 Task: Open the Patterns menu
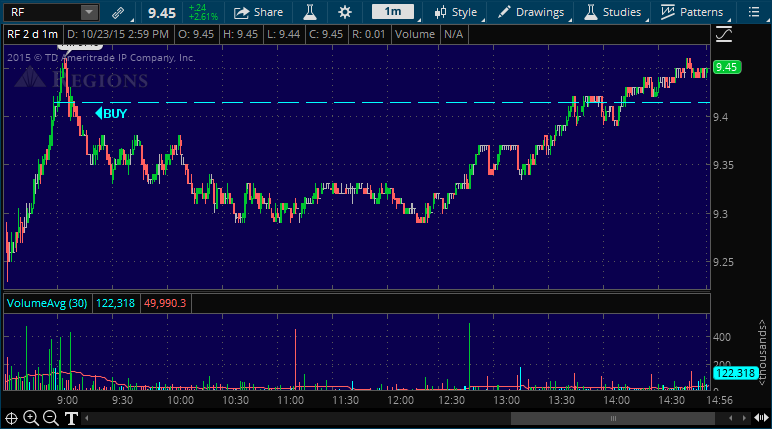click(x=692, y=12)
